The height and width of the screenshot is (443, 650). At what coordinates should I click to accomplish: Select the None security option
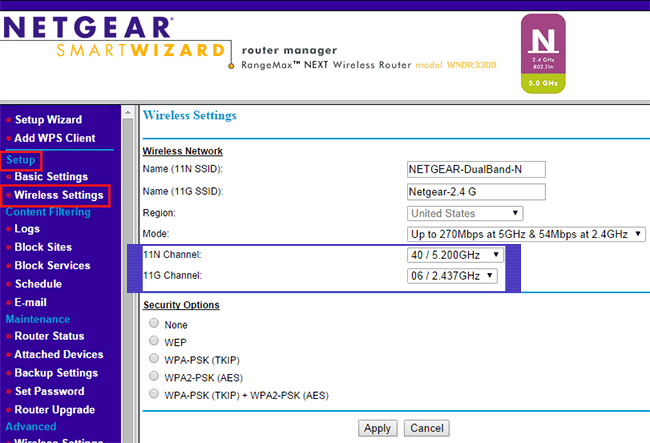(x=154, y=323)
